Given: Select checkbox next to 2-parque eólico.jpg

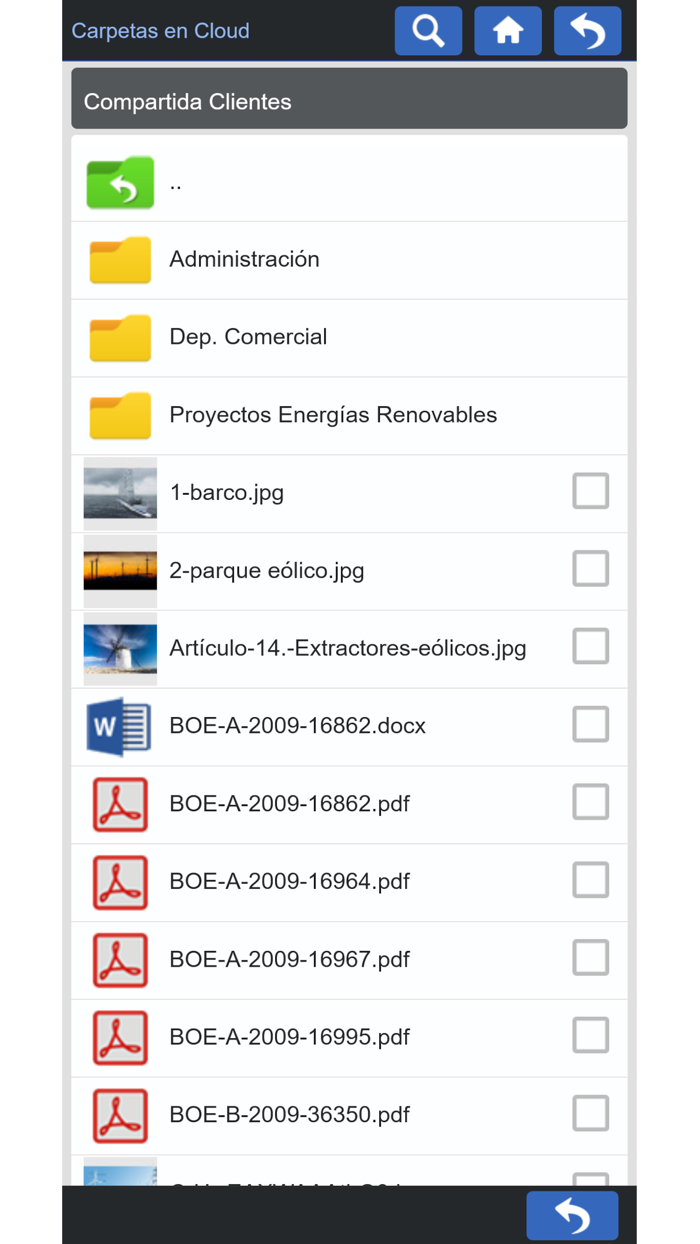Looking at the screenshot, I should [x=590, y=569].
